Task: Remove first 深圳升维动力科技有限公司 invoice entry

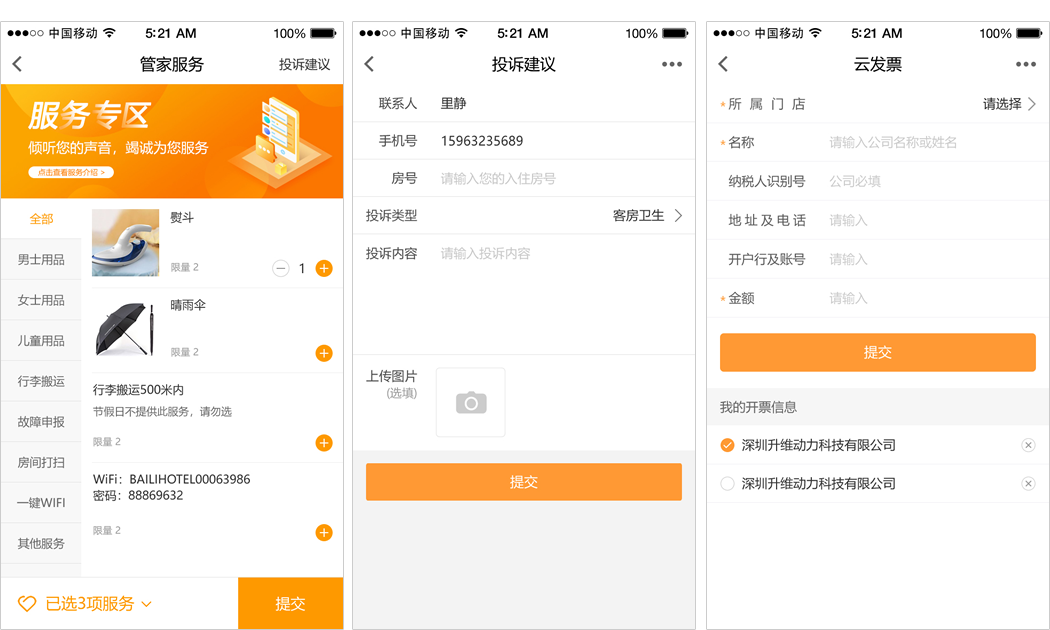Action: [x=1028, y=445]
